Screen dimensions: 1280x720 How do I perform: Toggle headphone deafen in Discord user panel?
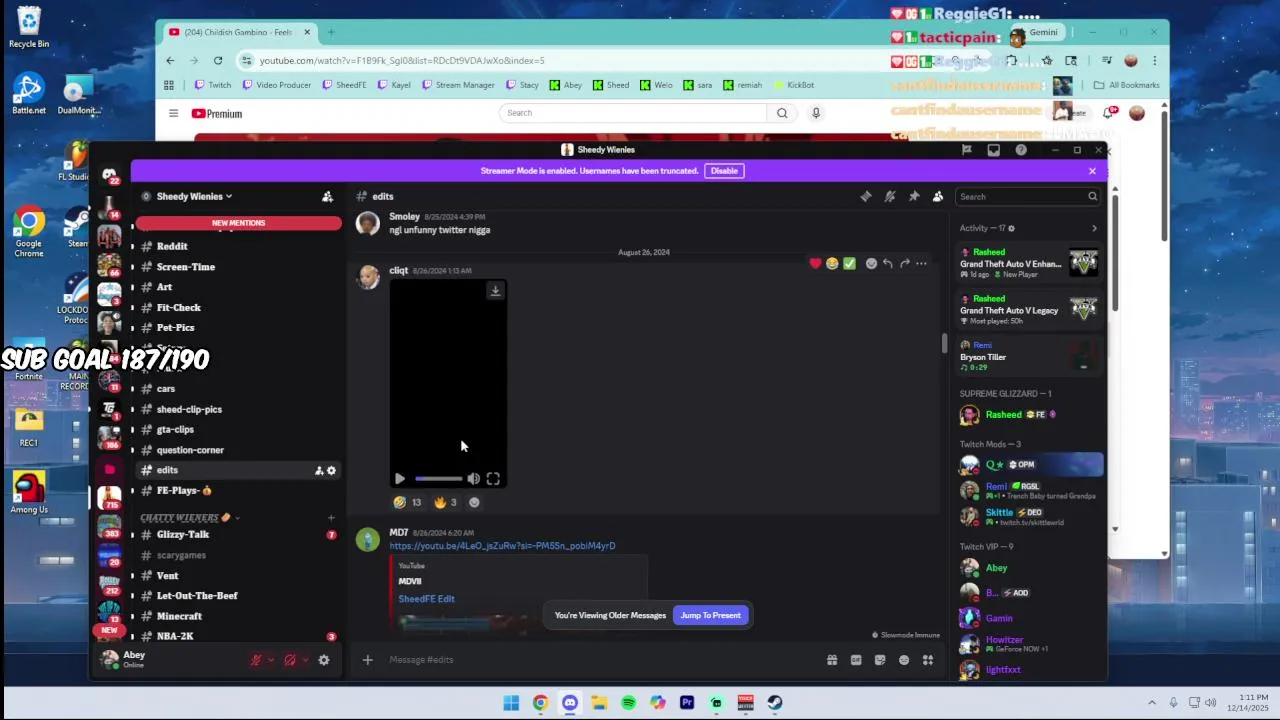(x=290, y=660)
